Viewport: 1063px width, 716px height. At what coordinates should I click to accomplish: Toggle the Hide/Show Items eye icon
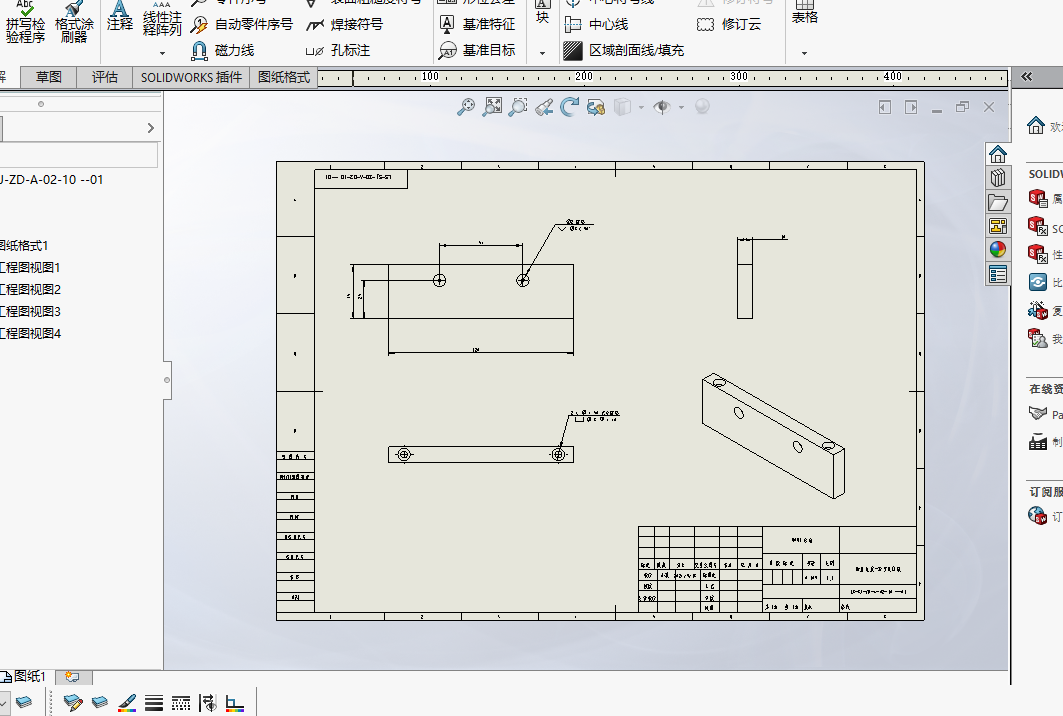tap(662, 107)
